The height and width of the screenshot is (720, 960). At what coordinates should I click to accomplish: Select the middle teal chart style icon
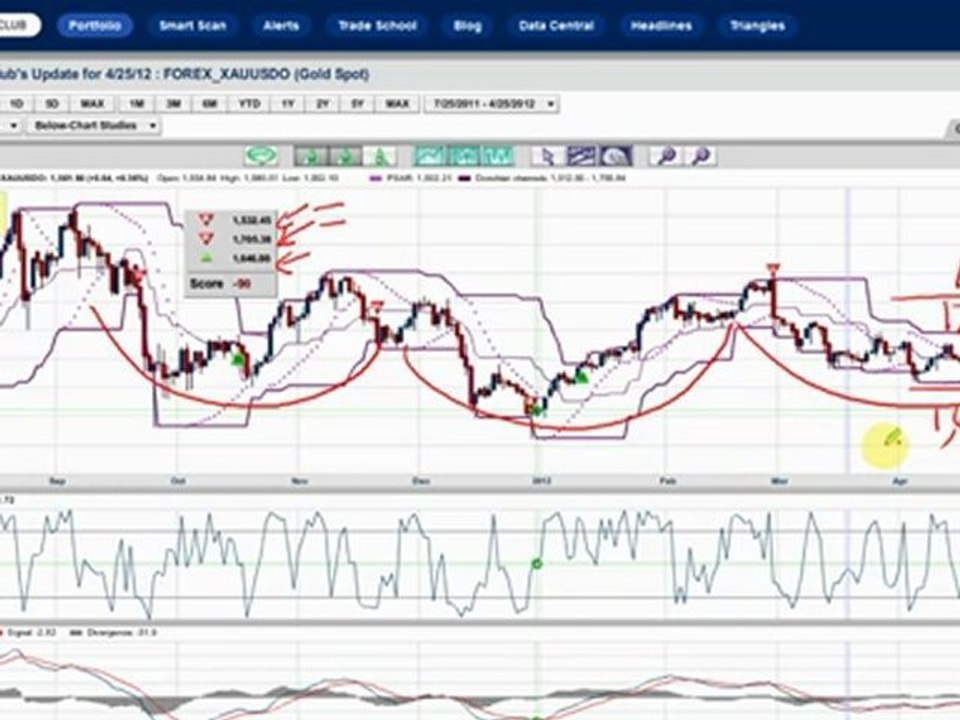(x=464, y=156)
